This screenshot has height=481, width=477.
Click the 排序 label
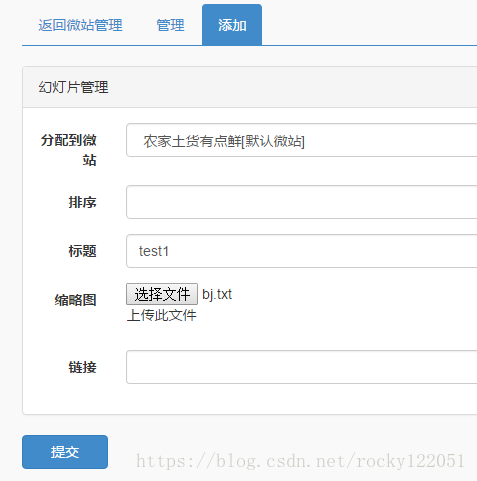tap(83, 202)
